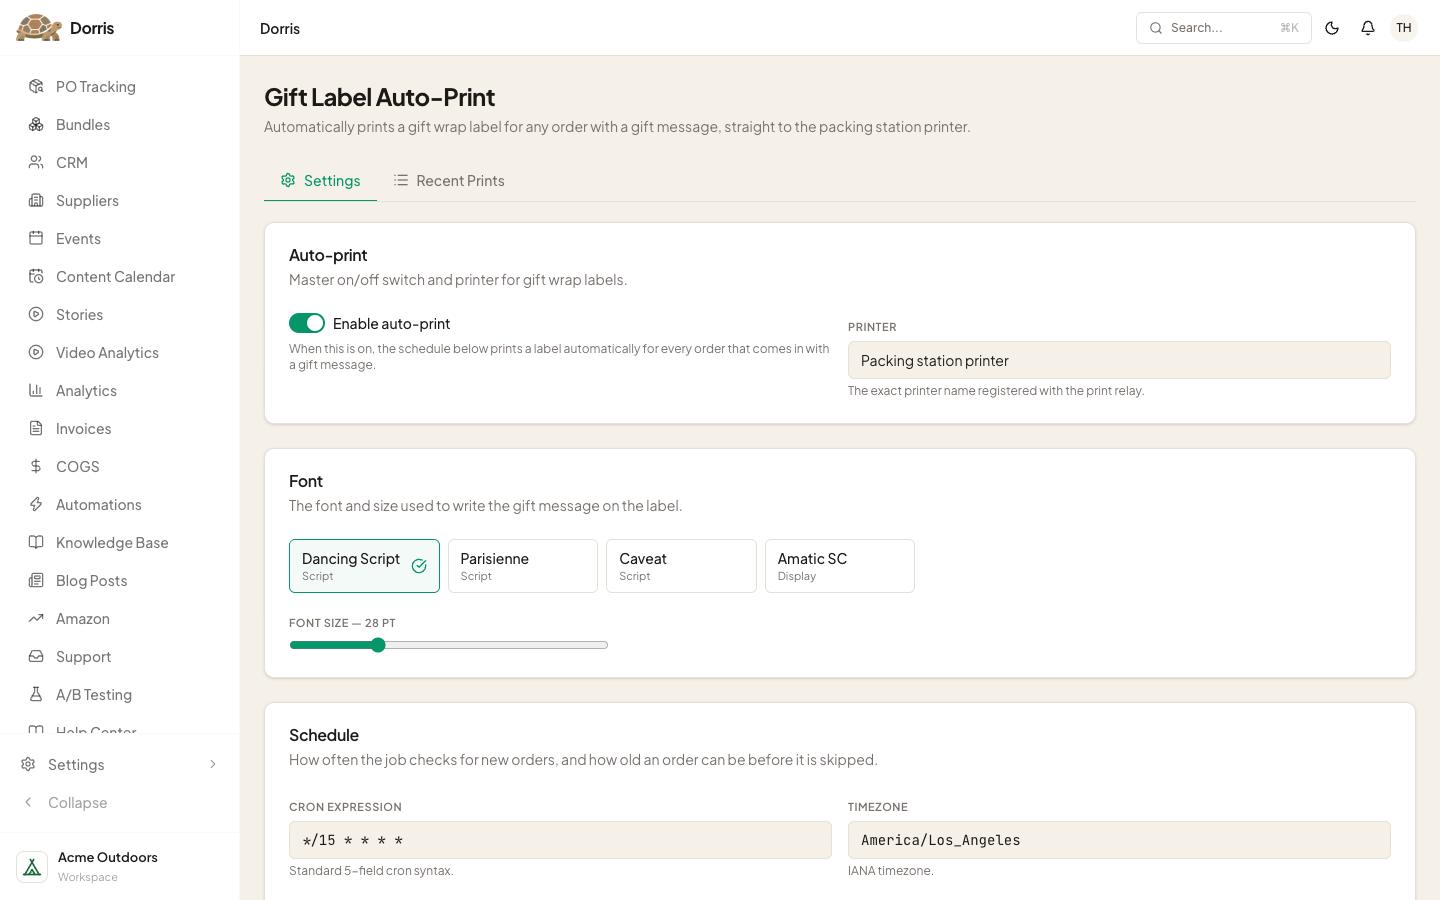Select Dancing Script font option
Screen dimensions: 1440x900
tap(364, 566)
